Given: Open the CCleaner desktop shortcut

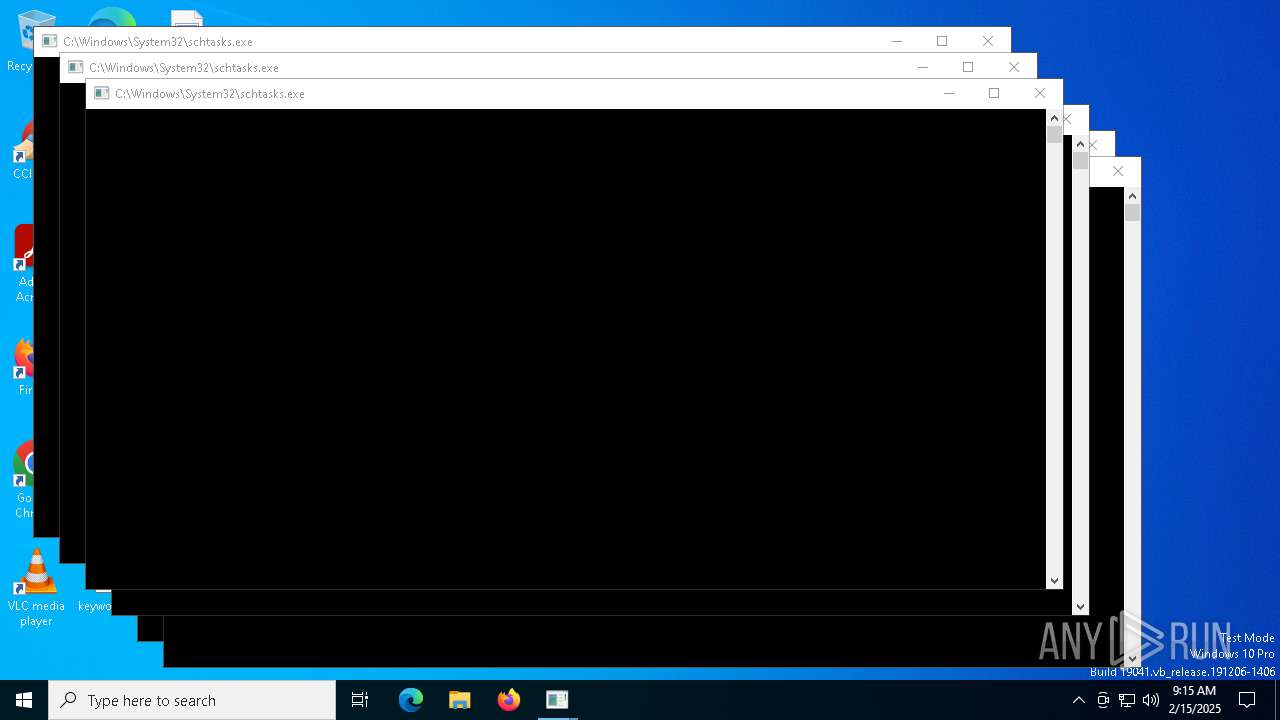Looking at the screenshot, I should click(x=23, y=151).
